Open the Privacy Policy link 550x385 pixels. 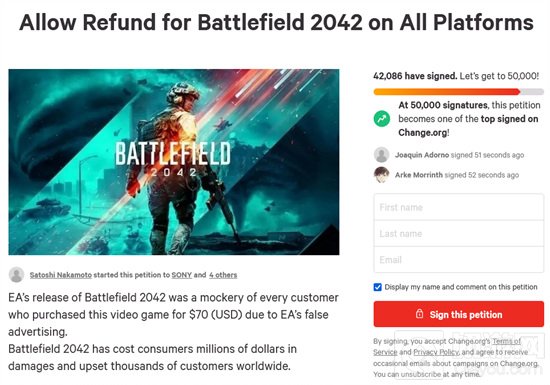pyautogui.click(x=436, y=352)
